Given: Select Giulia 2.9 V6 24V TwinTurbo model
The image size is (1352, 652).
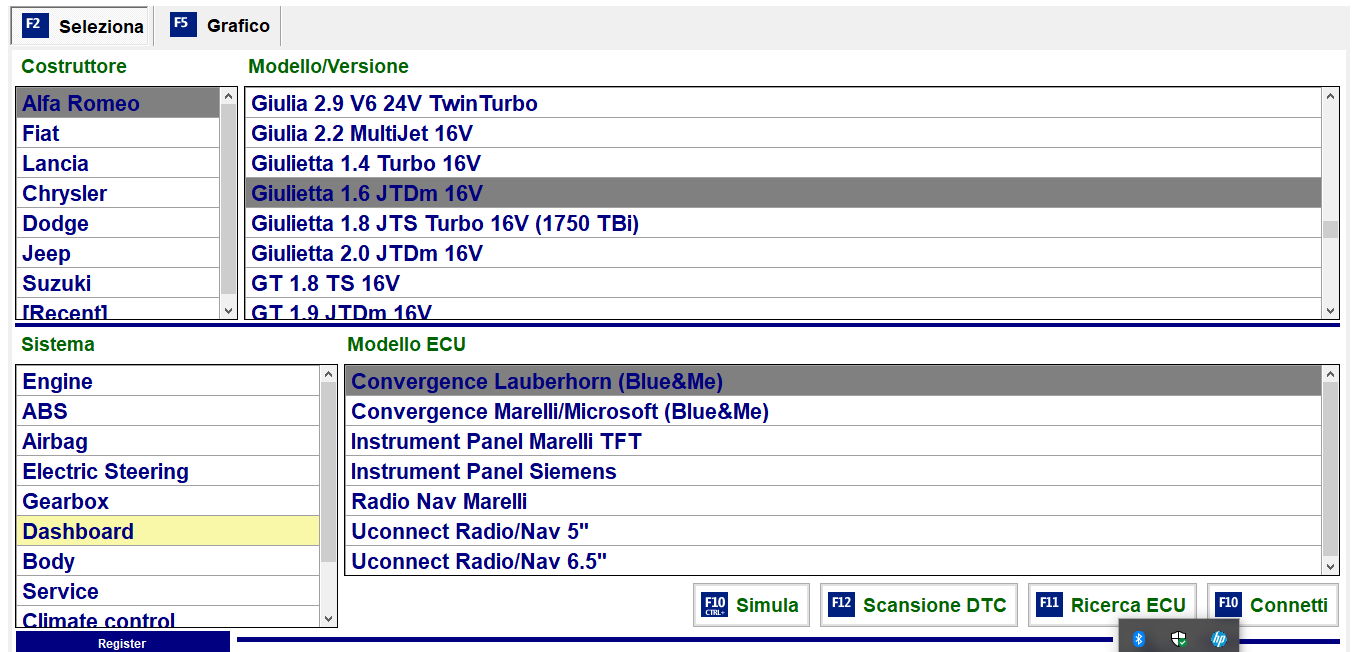Looking at the screenshot, I should pos(783,103).
